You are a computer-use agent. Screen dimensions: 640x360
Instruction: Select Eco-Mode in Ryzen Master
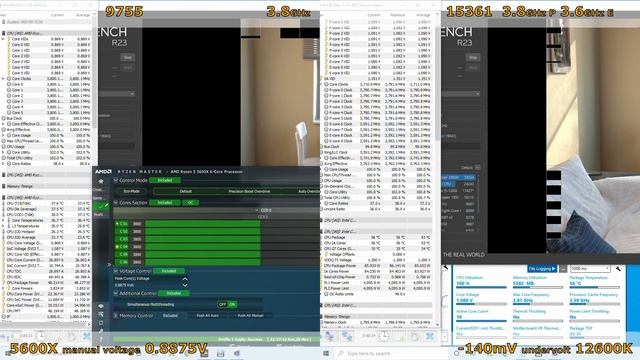click(131, 191)
